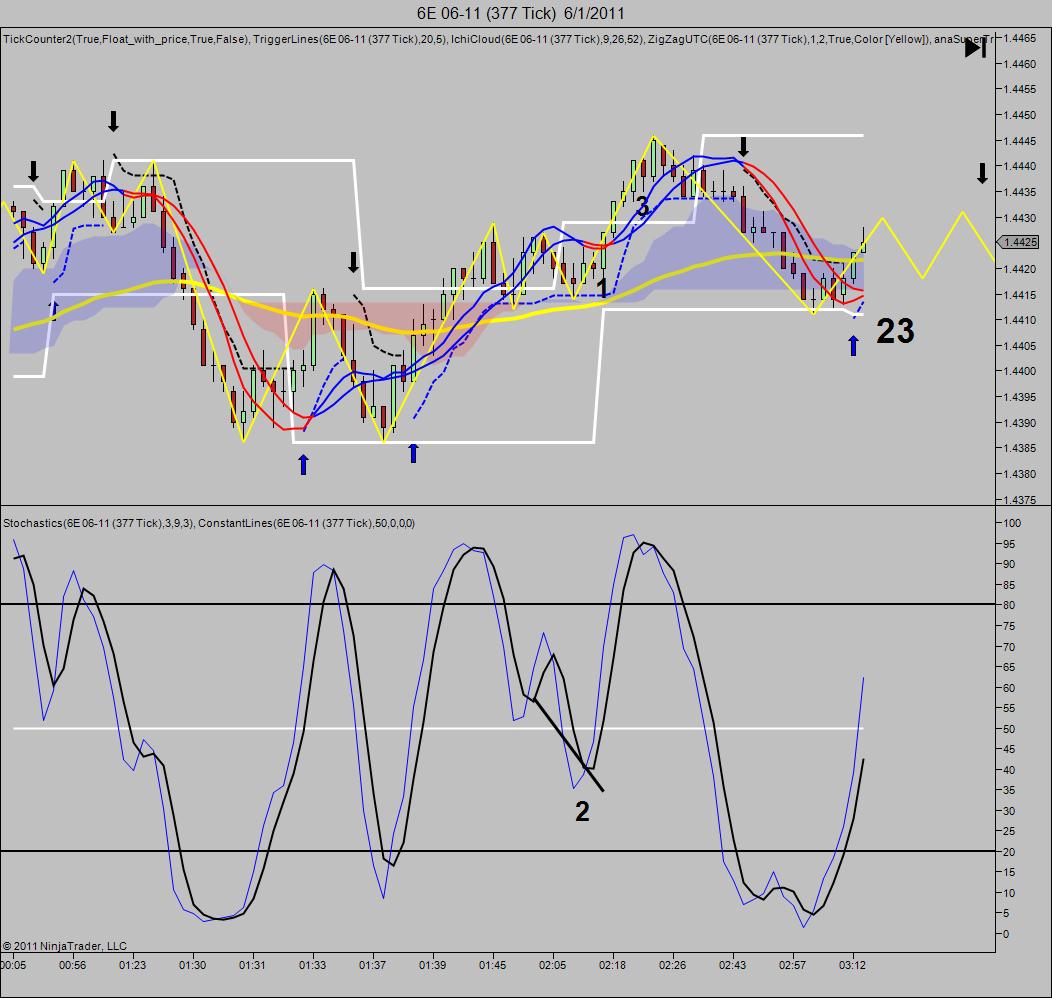The height and width of the screenshot is (998, 1052).
Task: Click the 5 level on the Stochastics axis
Action: [1006, 913]
